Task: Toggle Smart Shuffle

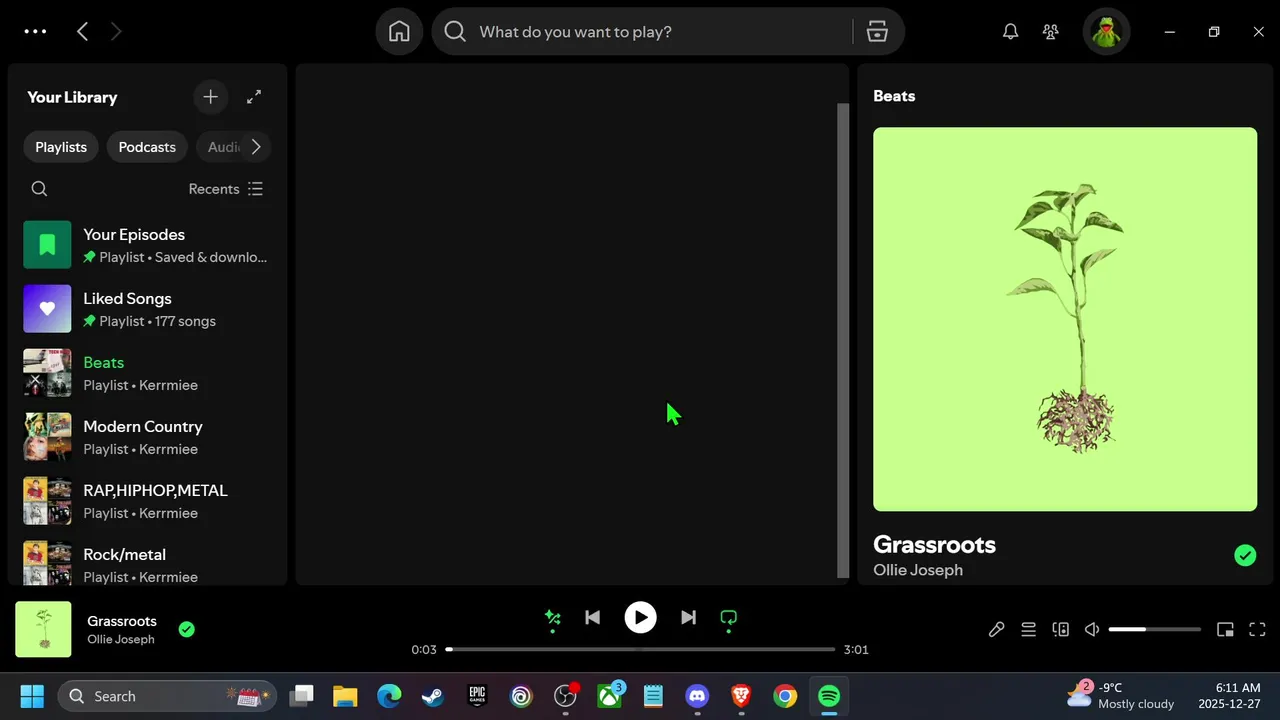Action: click(x=552, y=618)
